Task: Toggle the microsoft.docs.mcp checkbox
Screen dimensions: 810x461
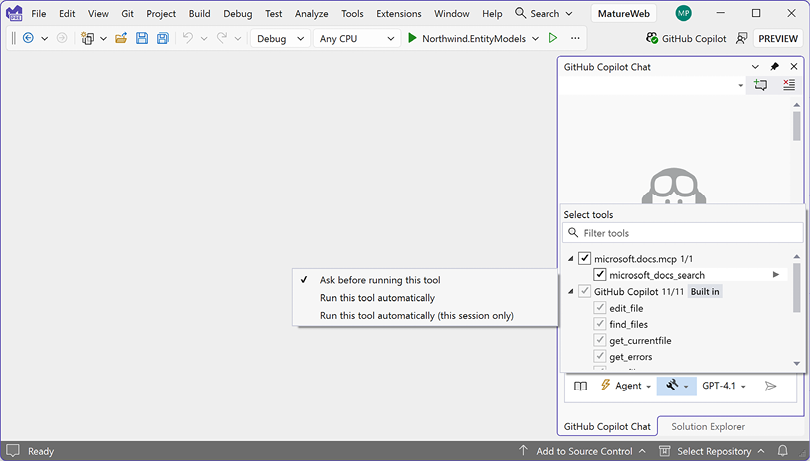Action: point(584,258)
